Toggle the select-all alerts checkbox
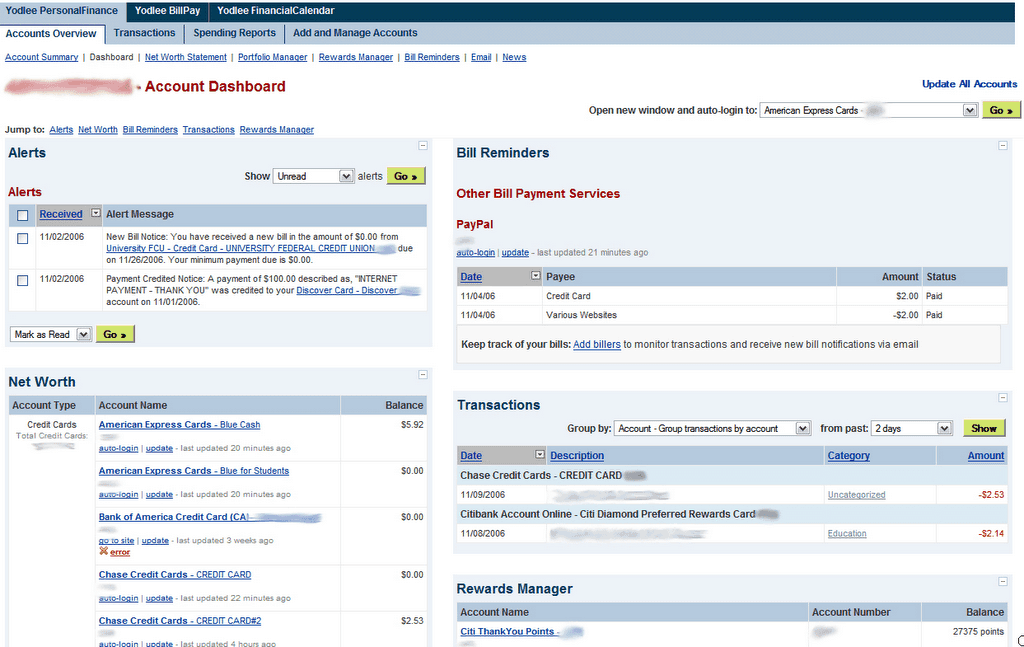Image resolution: width=1024 pixels, height=647 pixels. (x=23, y=215)
